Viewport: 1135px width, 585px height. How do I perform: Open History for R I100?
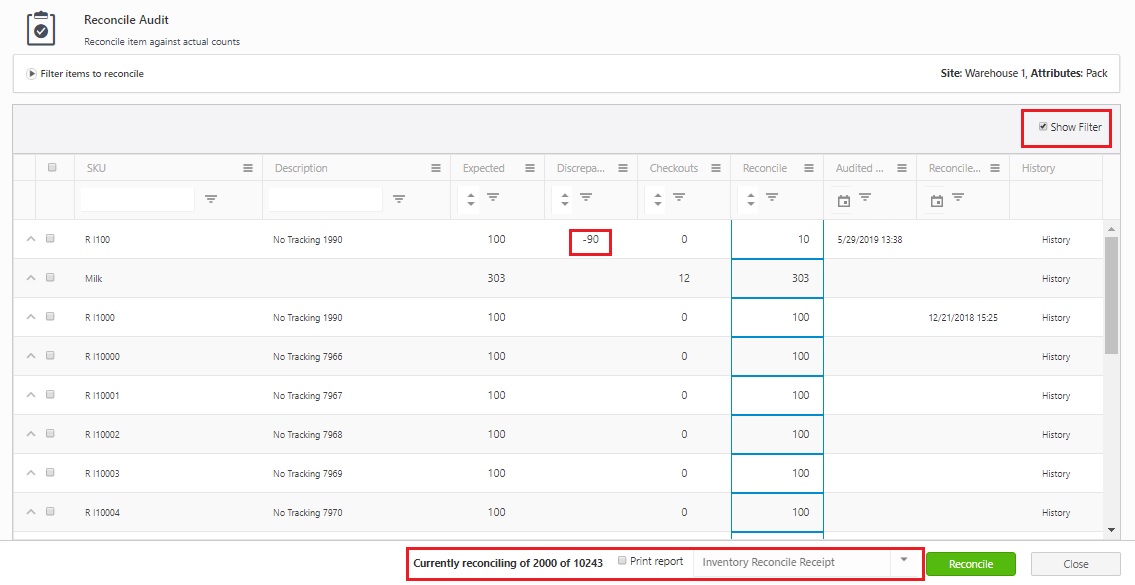[x=1056, y=240]
